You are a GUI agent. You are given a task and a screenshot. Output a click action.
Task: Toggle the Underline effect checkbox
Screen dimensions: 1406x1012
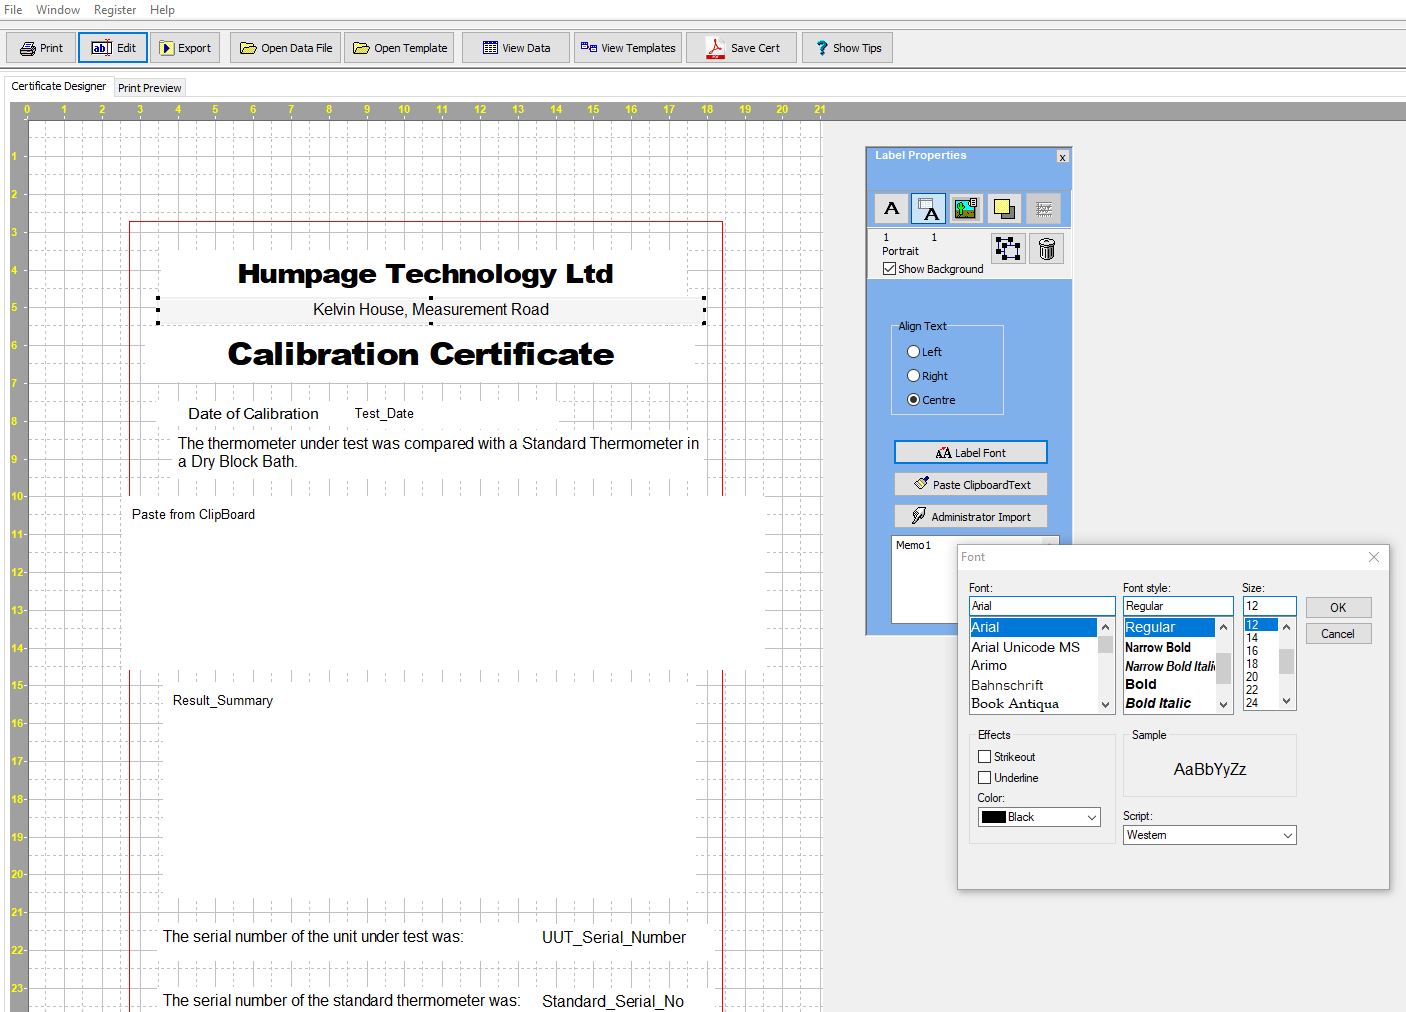click(x=984, y=778)
